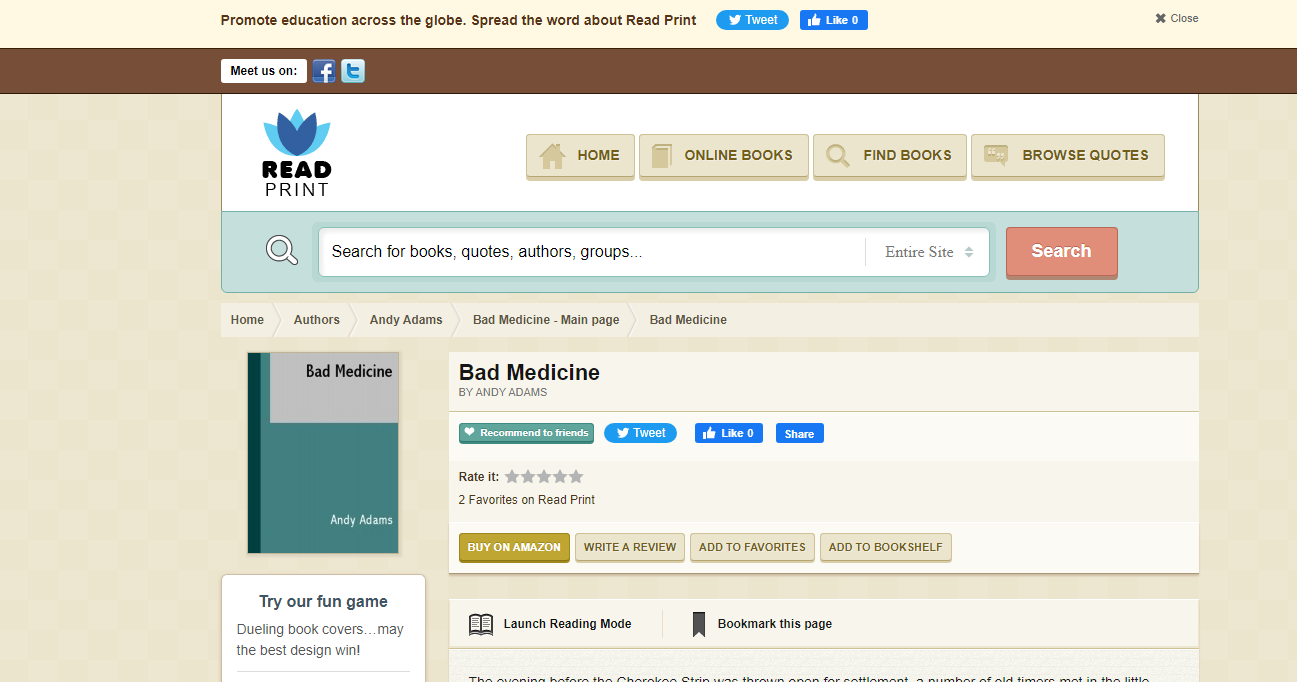Tweet from the top promotion banner
Screen dimensions: 1297x682
[752, 20]
